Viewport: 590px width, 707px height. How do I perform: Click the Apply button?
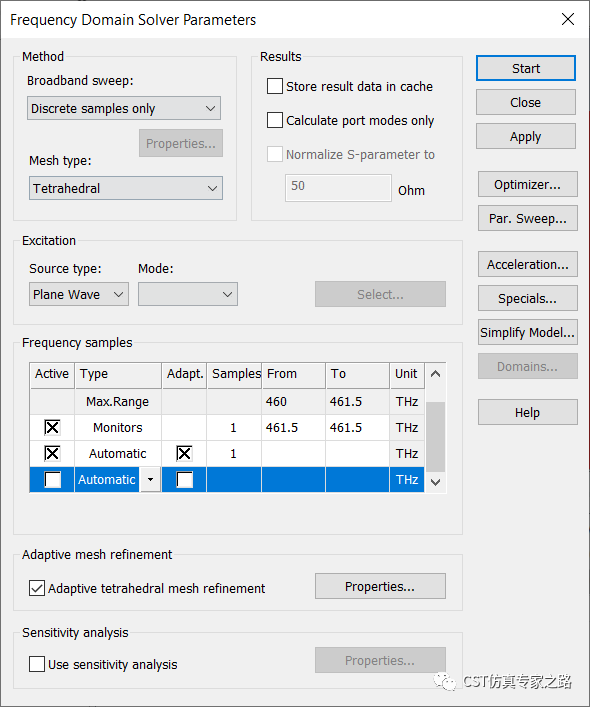tap(526, 136)
